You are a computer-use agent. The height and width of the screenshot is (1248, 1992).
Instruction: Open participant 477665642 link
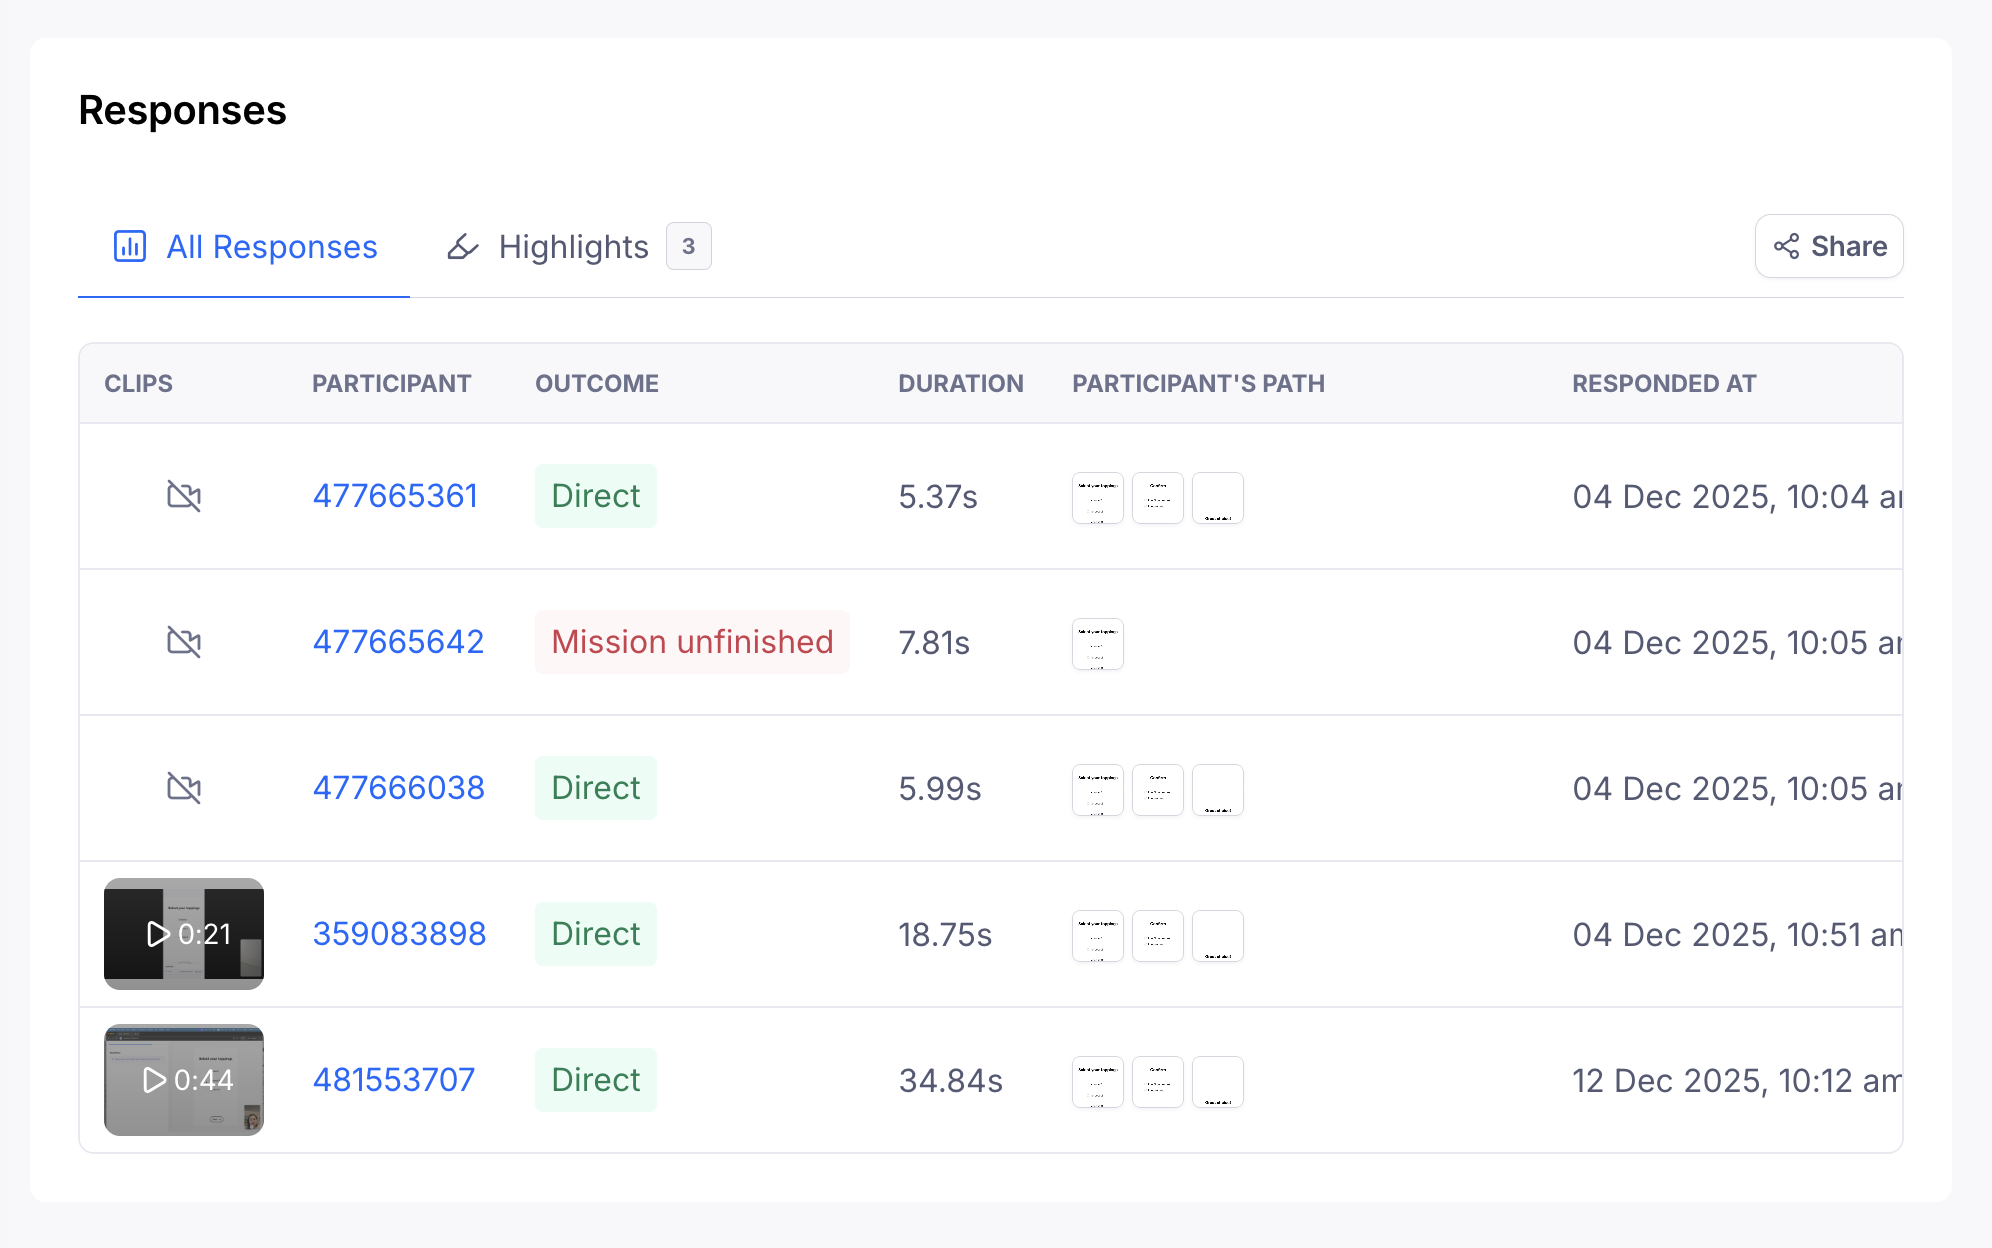(398, 642)
